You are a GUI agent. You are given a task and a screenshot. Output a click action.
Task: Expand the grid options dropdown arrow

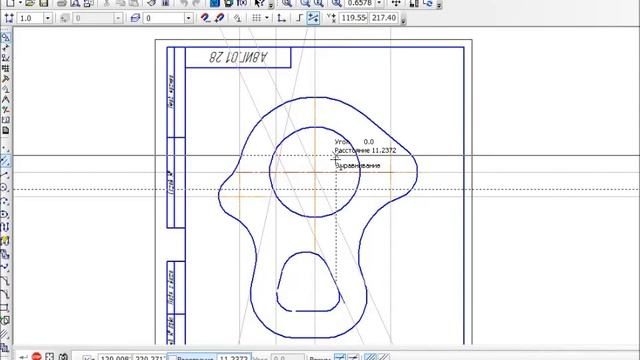(x=267, y=18)
